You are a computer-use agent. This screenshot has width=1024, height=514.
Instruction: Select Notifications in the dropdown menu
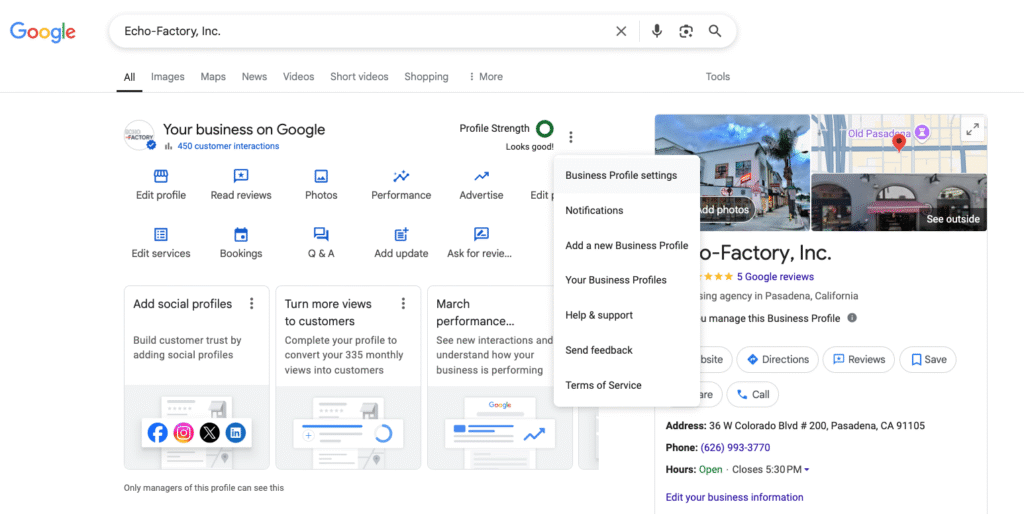(627, 210)
